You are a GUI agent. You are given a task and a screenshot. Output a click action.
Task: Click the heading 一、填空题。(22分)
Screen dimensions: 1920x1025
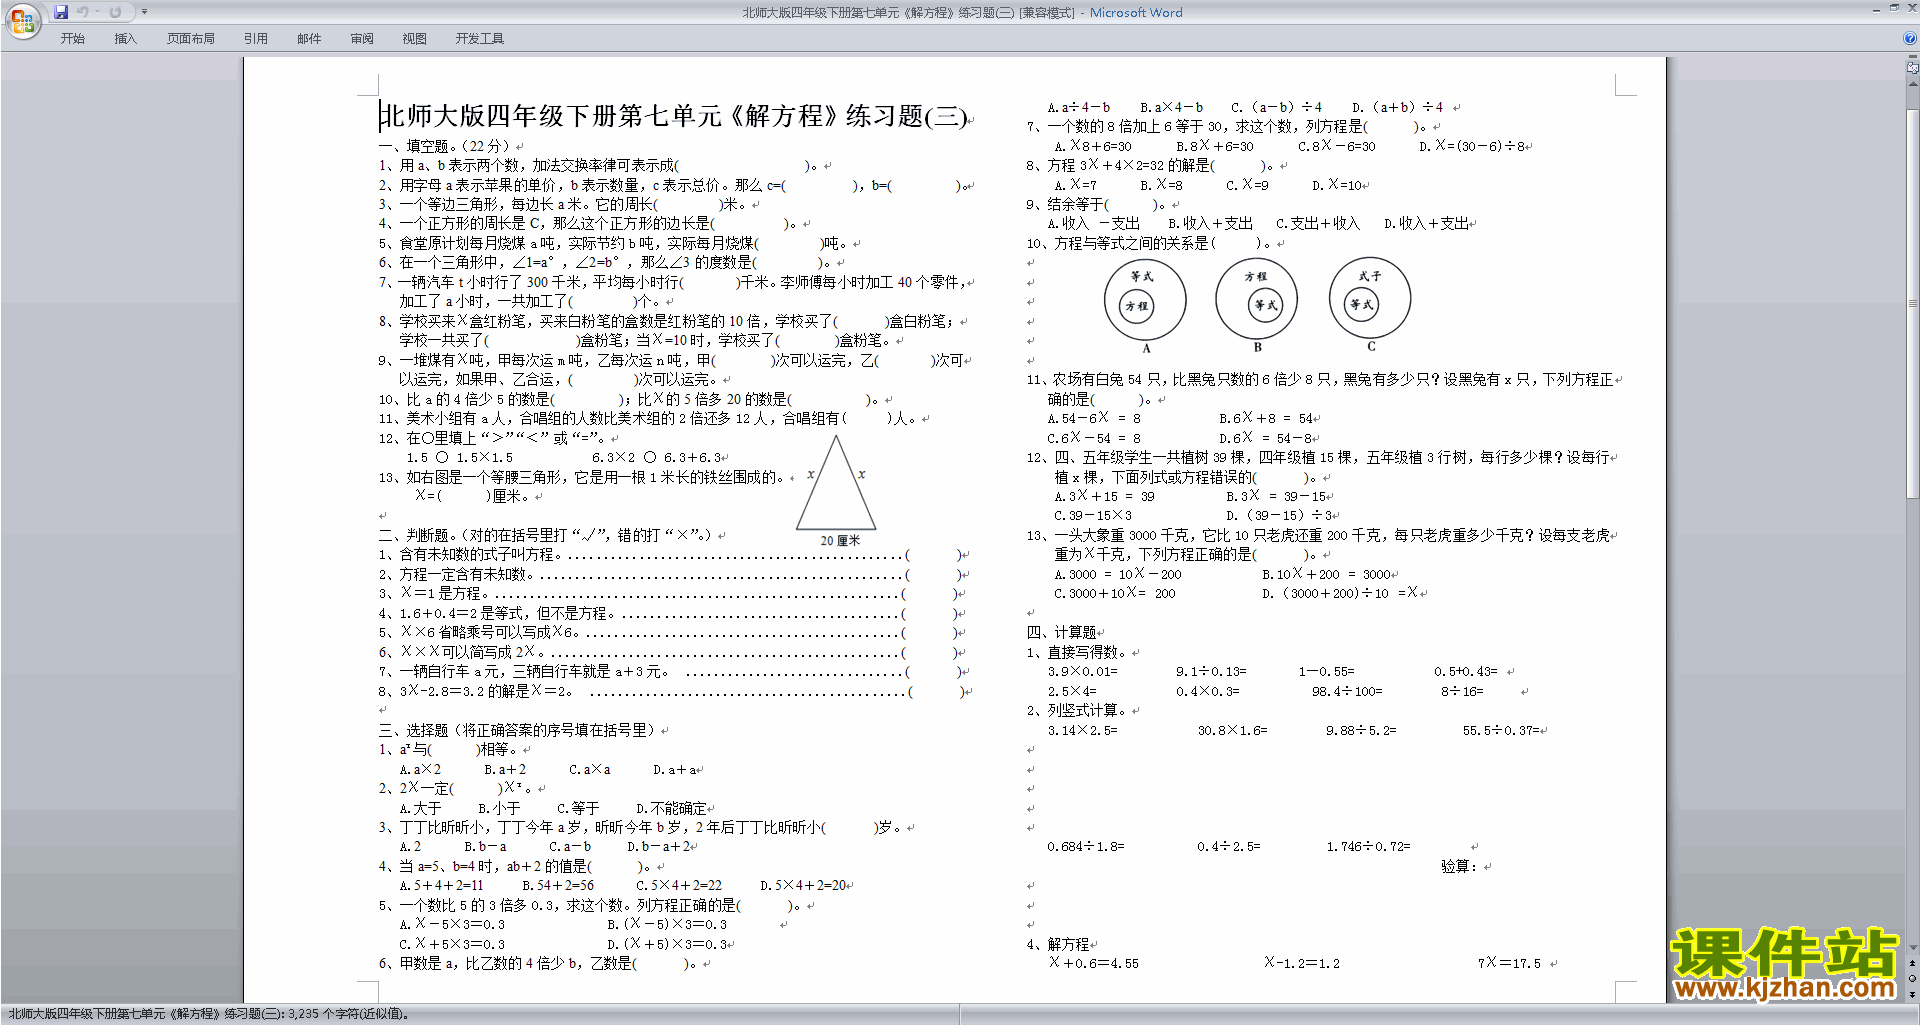point(444,146)
